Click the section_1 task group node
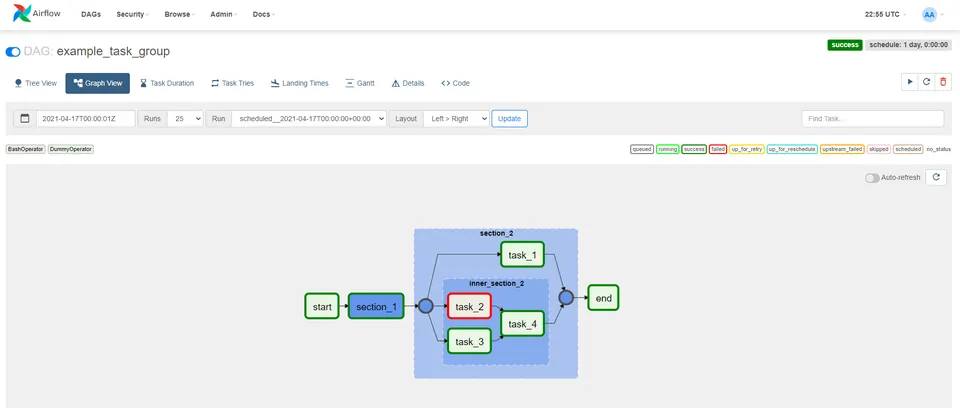Viewport: 960px width, 408px height. pyautogui.click(x=376, y=306)
